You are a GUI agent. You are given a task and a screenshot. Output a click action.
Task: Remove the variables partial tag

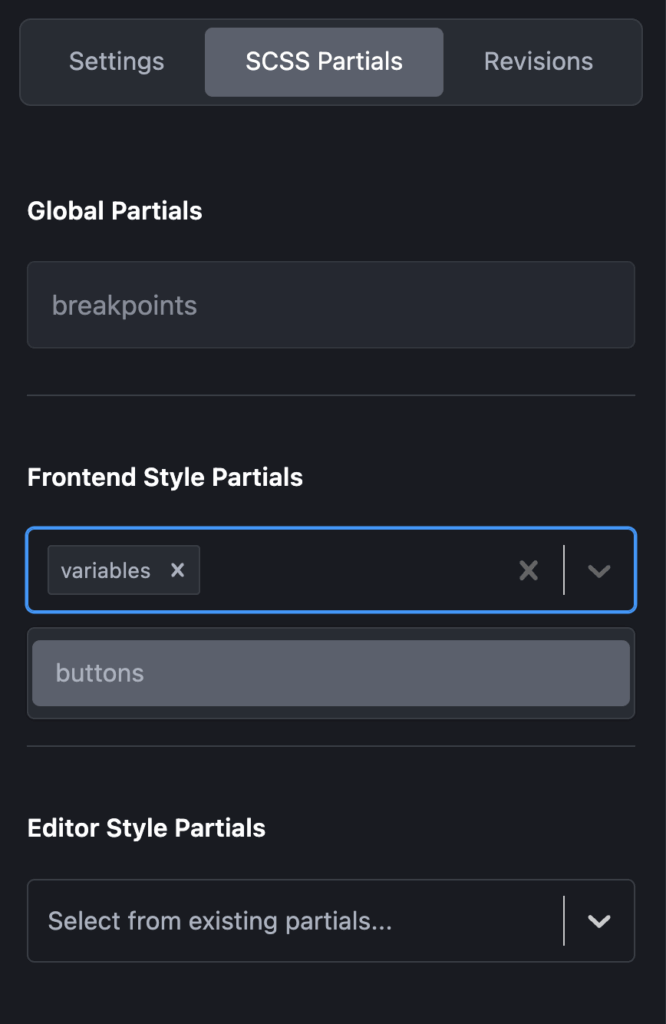click(x=177, y=570)
